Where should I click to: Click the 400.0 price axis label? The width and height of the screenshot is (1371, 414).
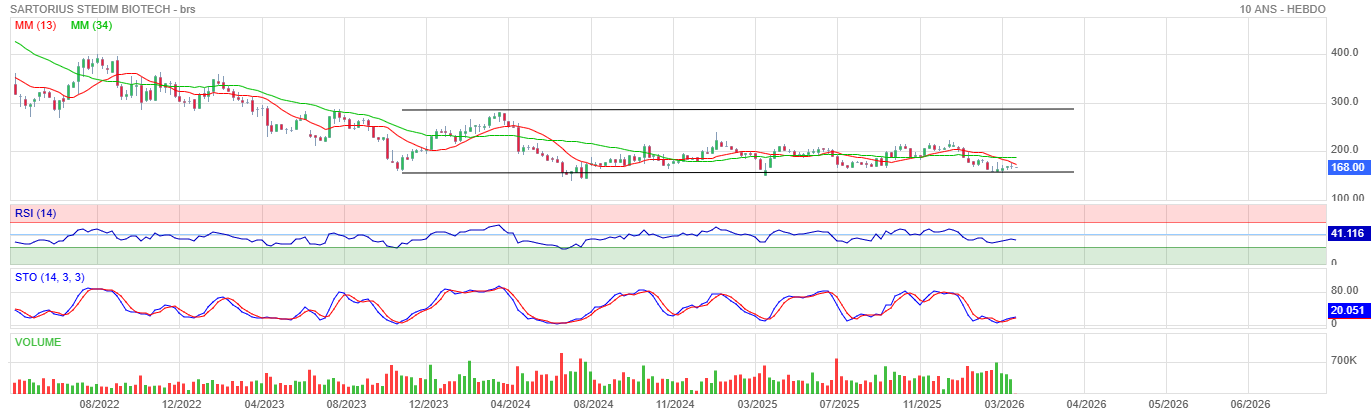(1343, 53)
